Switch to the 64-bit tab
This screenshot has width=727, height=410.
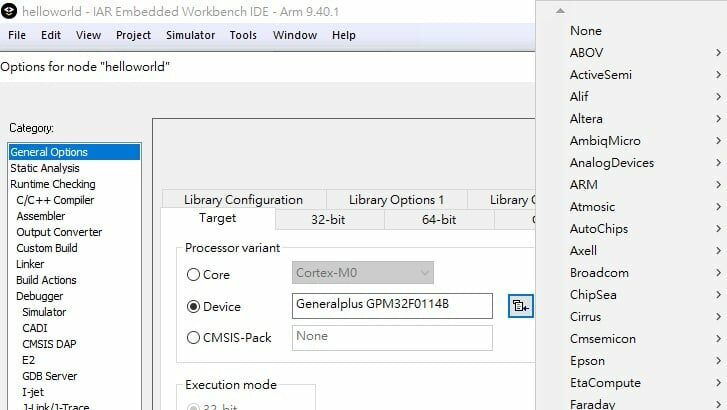click(x=439, y=219)
